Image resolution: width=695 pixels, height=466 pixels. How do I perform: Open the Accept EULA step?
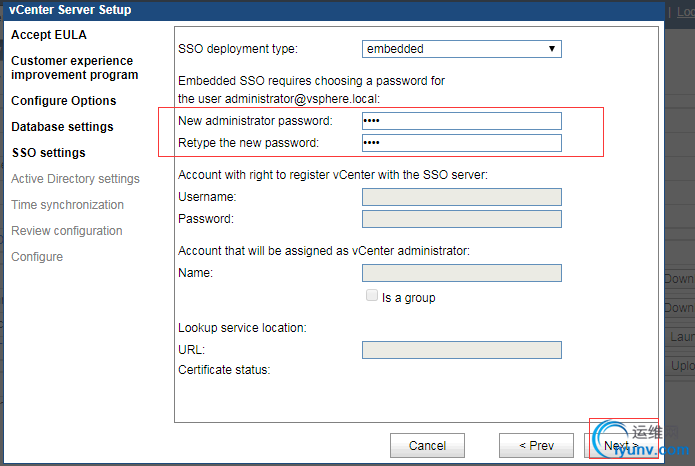coord(49,35)
